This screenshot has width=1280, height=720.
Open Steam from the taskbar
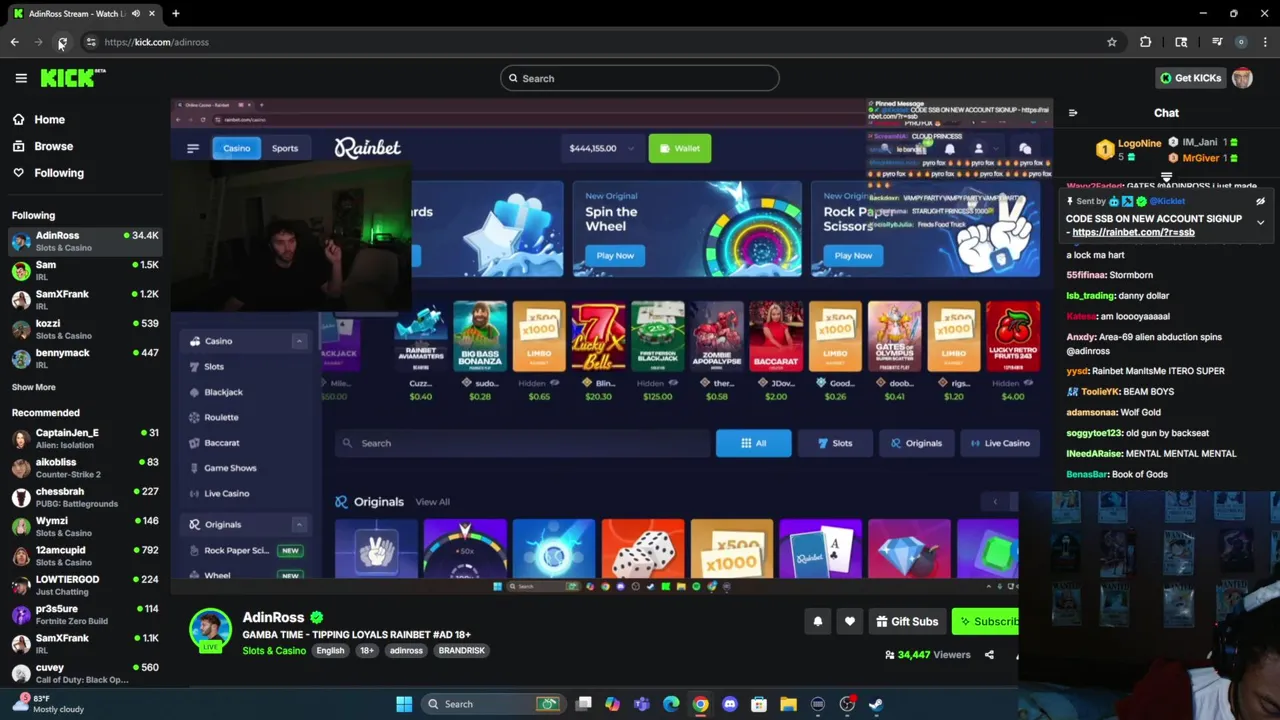click(876, 704)
